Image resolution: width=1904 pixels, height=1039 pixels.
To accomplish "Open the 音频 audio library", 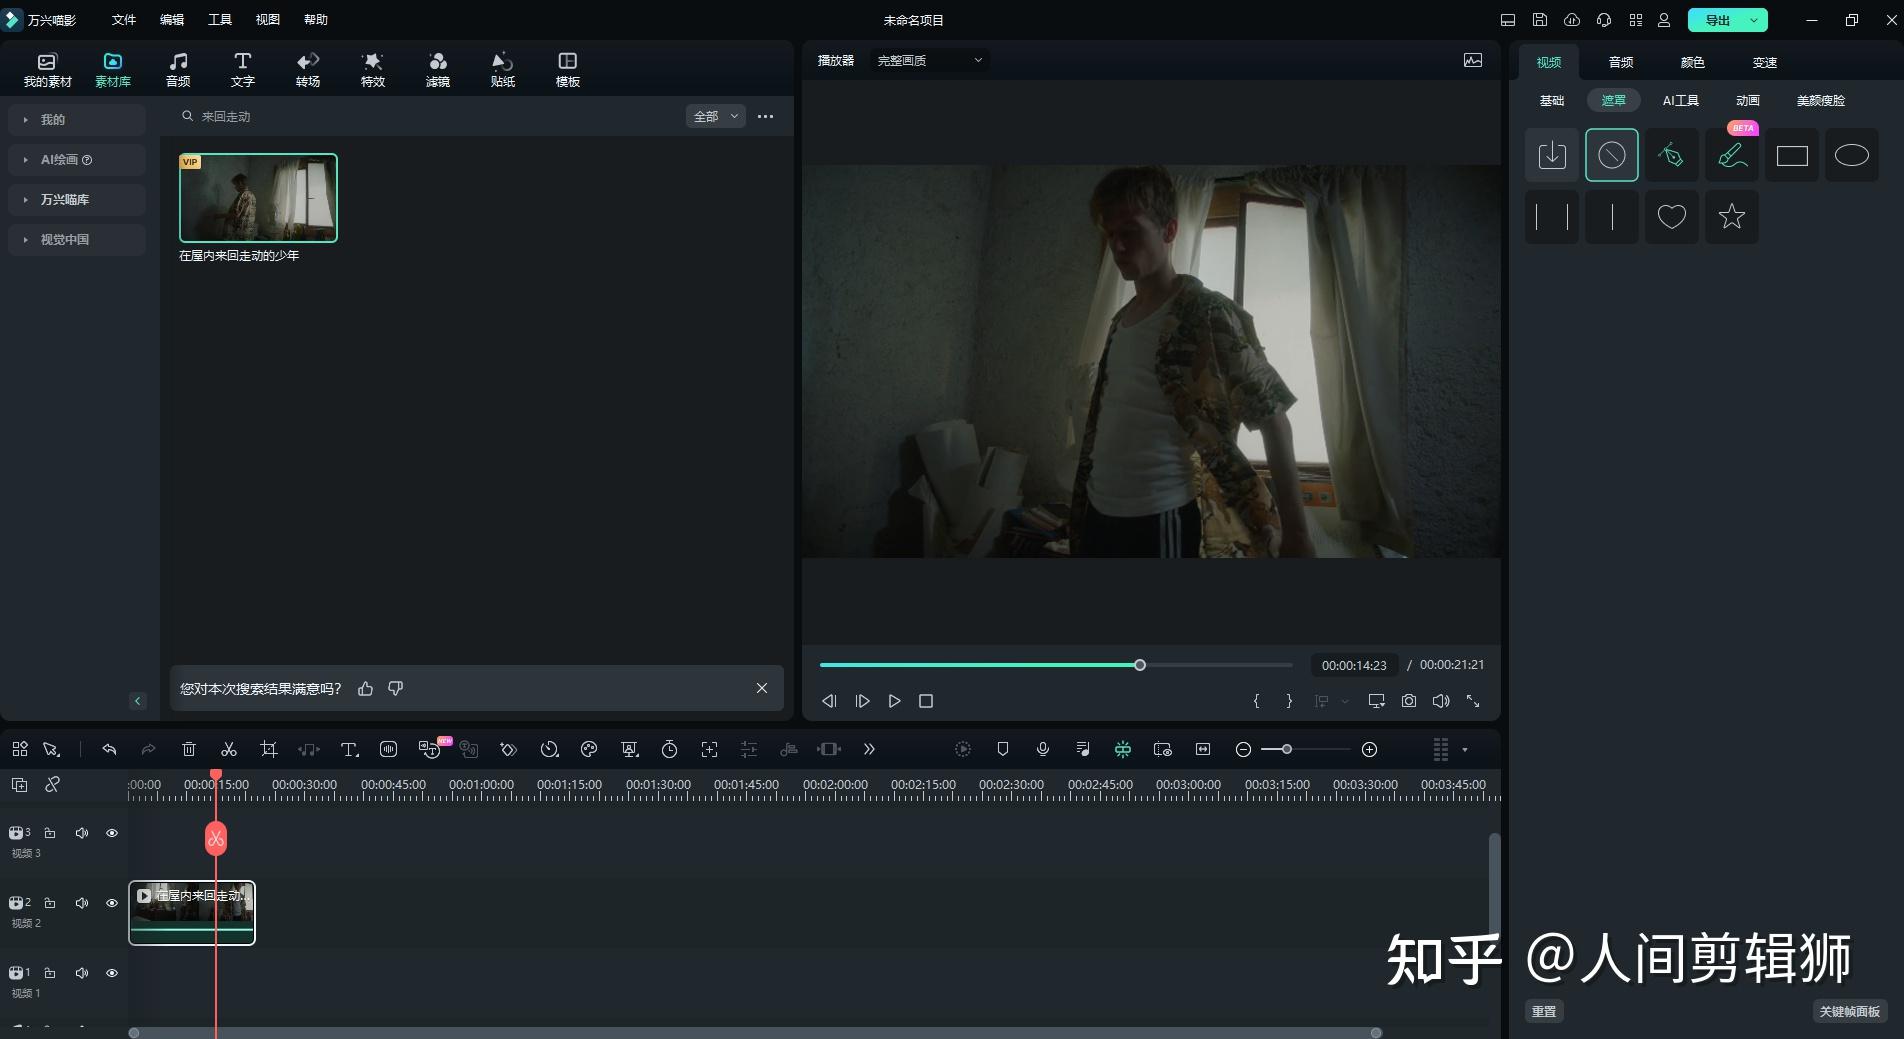I will 178,70.
